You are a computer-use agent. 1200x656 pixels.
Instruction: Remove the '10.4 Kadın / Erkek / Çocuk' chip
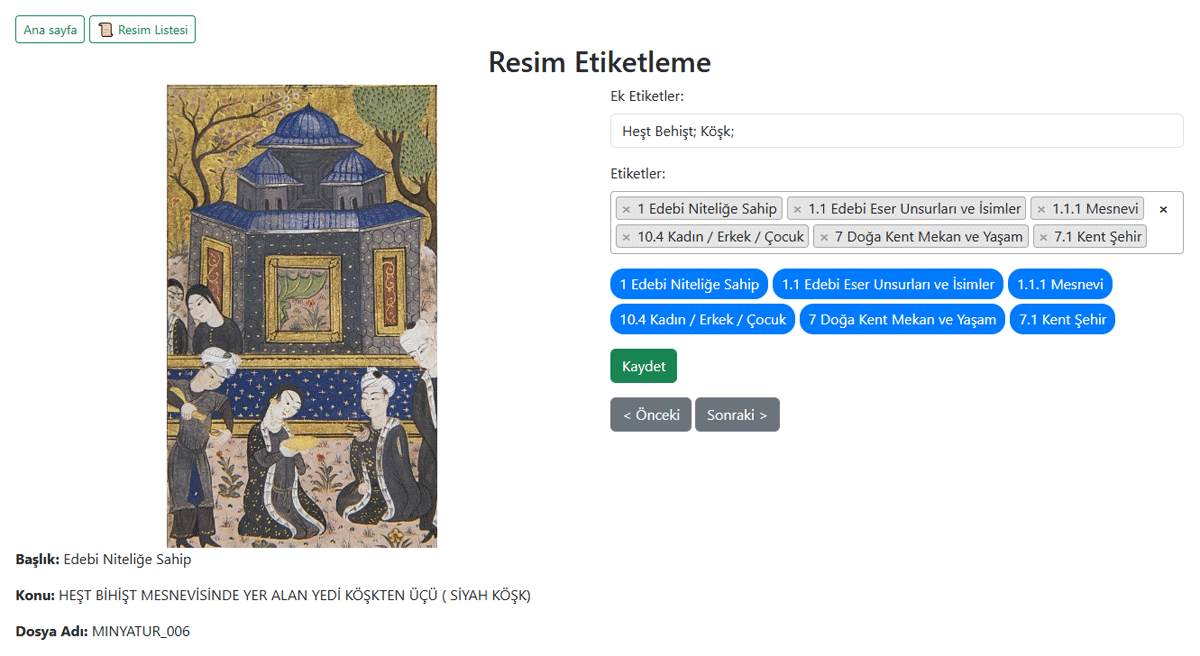[626, 237]
